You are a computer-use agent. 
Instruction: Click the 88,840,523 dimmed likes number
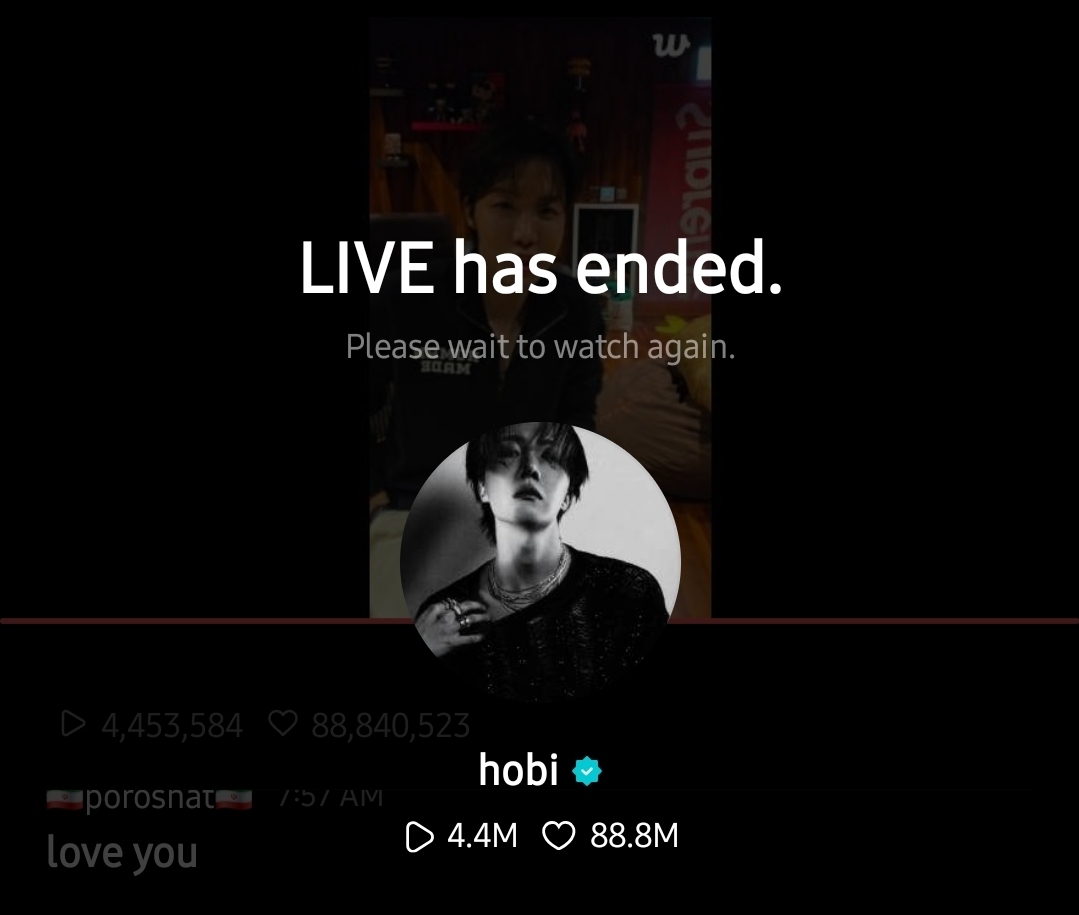pyautogui.click(x=390, y=725)
